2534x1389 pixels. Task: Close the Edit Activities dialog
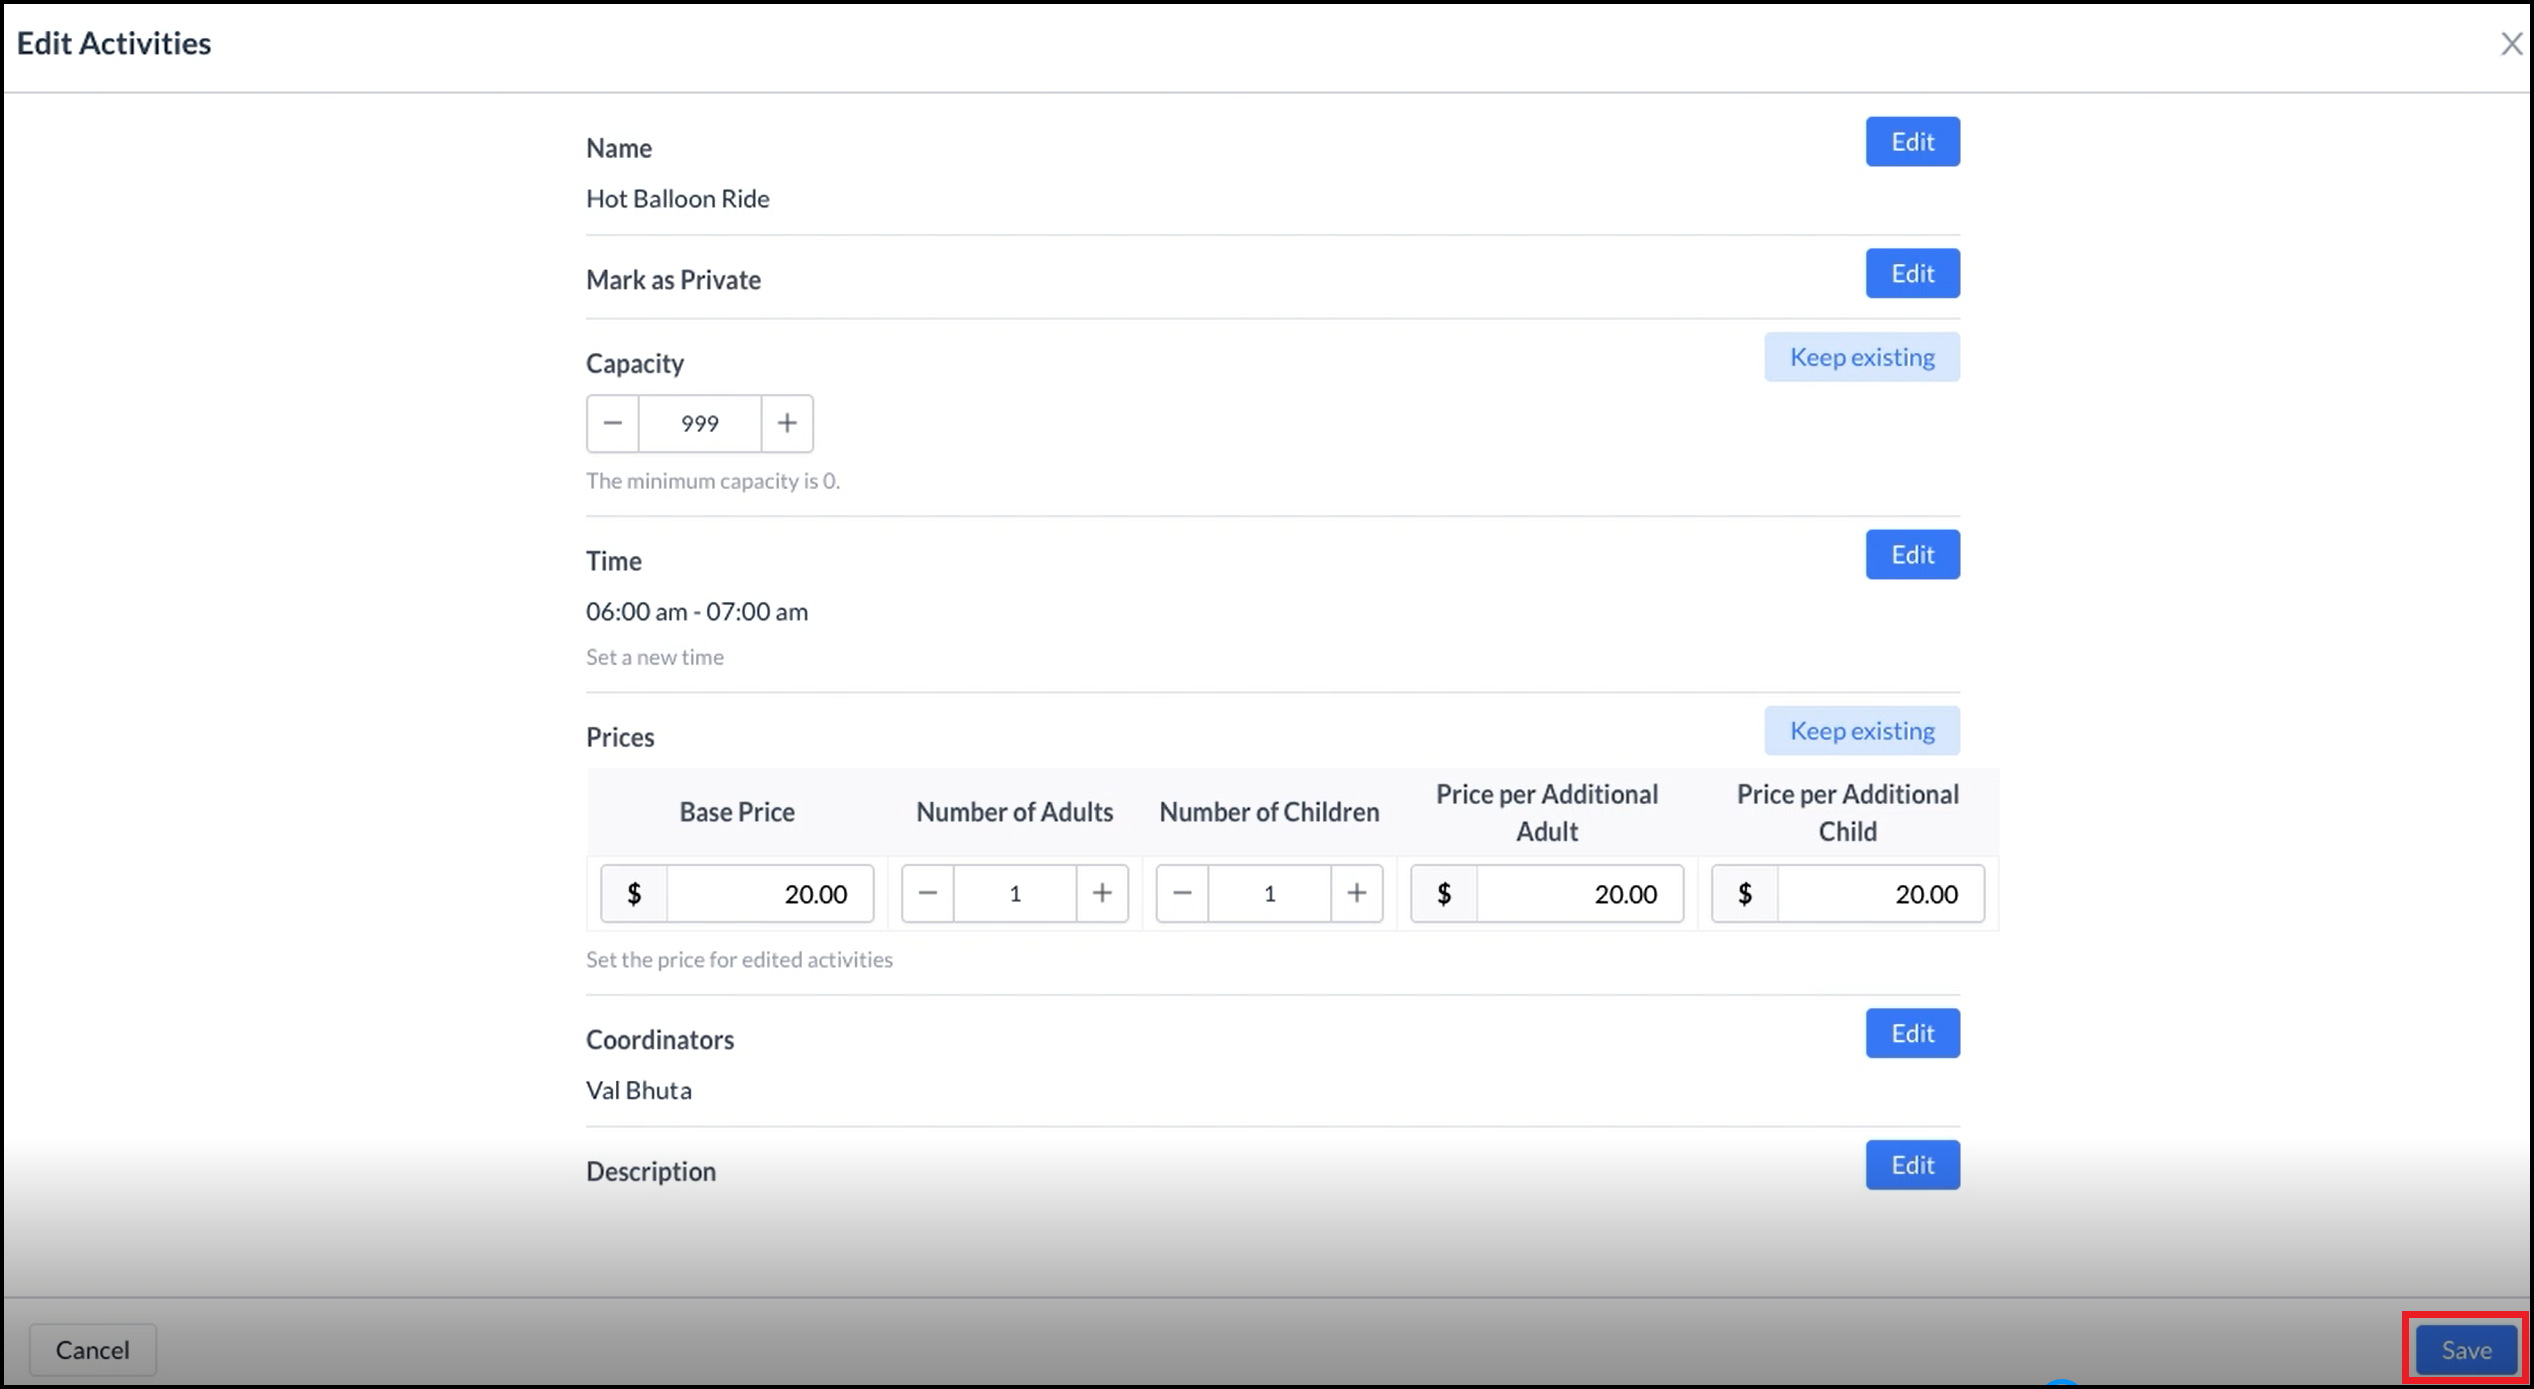pos(2511,44)
